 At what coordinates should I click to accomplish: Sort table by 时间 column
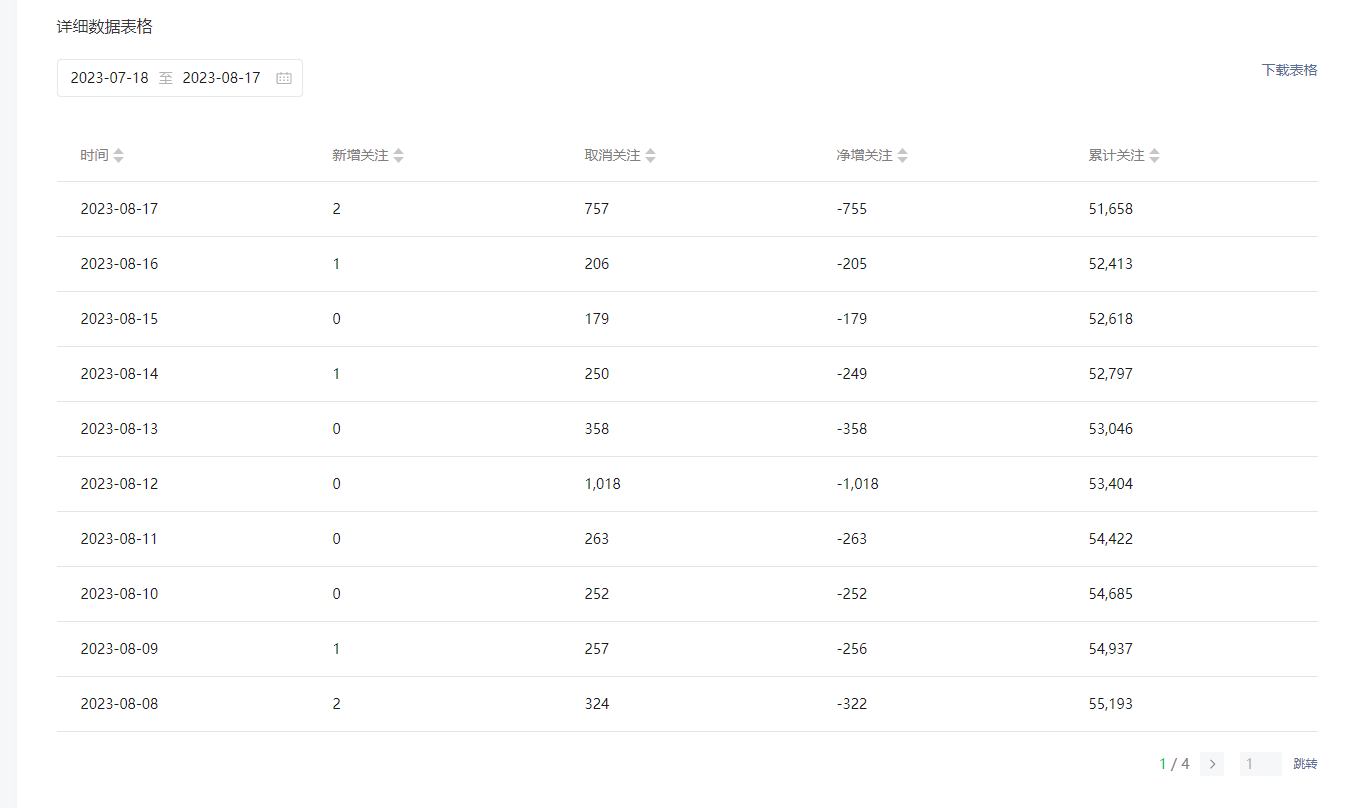pyautogui.click(x=118, y=156)
